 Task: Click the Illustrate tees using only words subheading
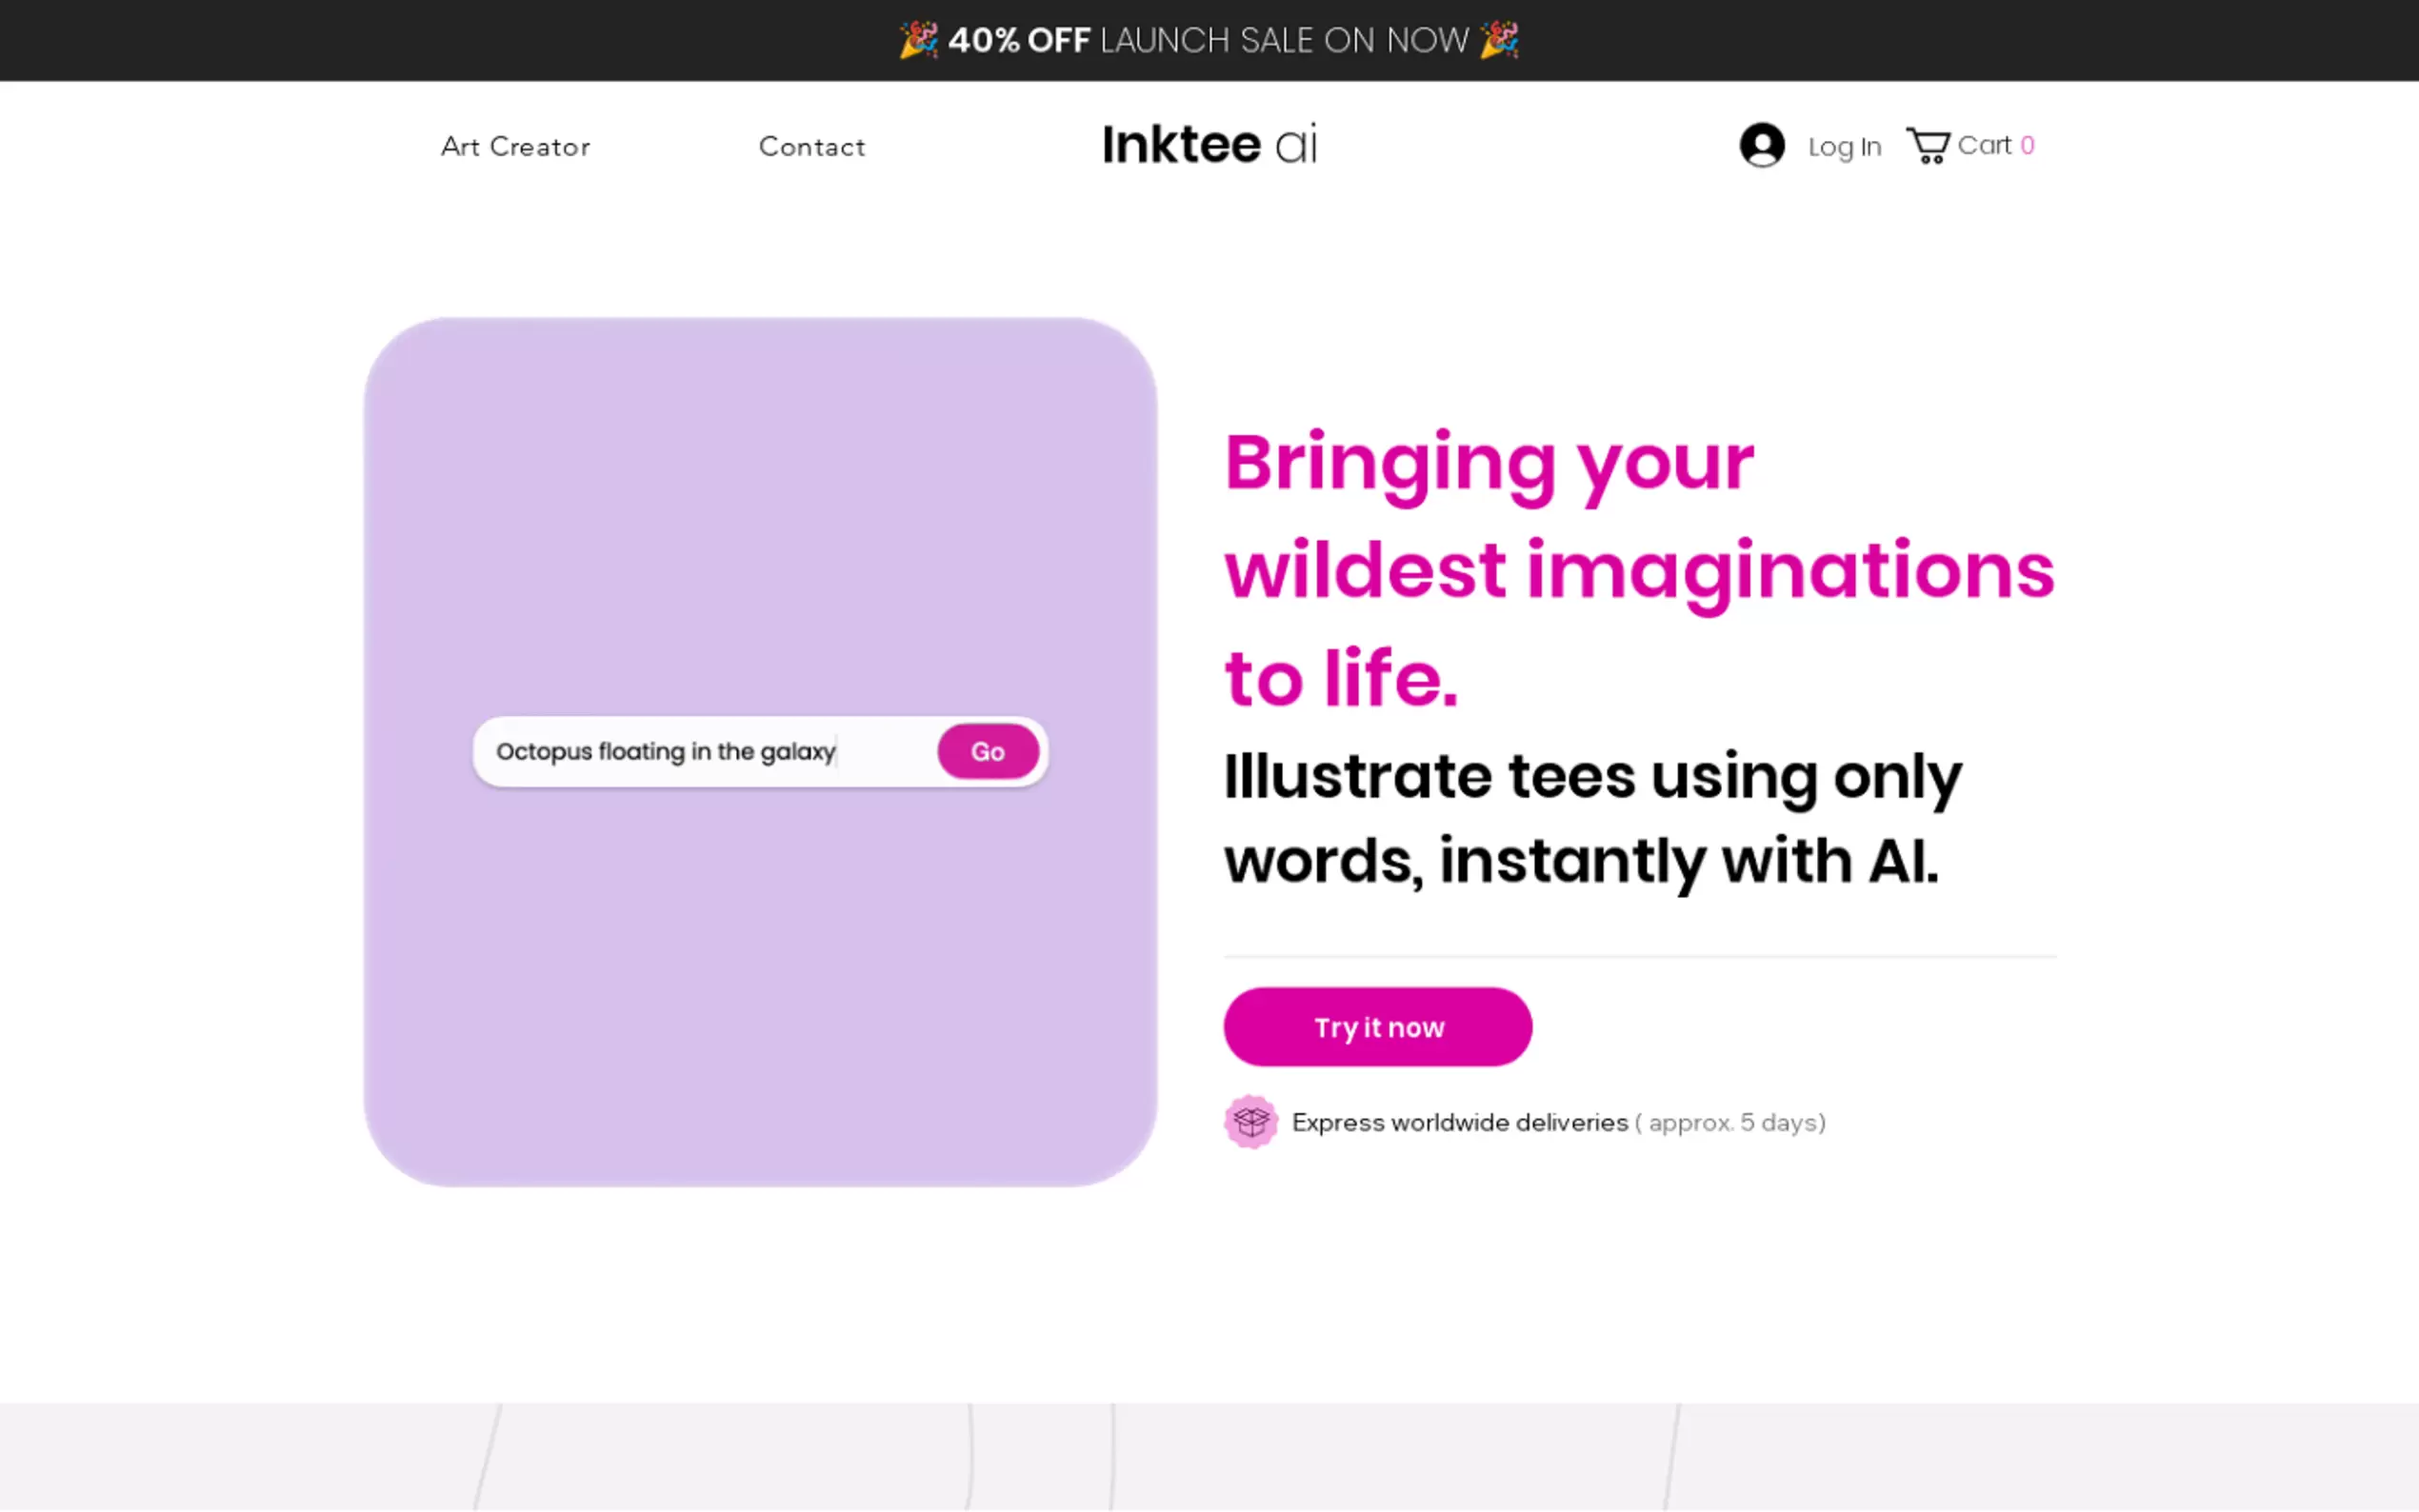(1592, 818)
